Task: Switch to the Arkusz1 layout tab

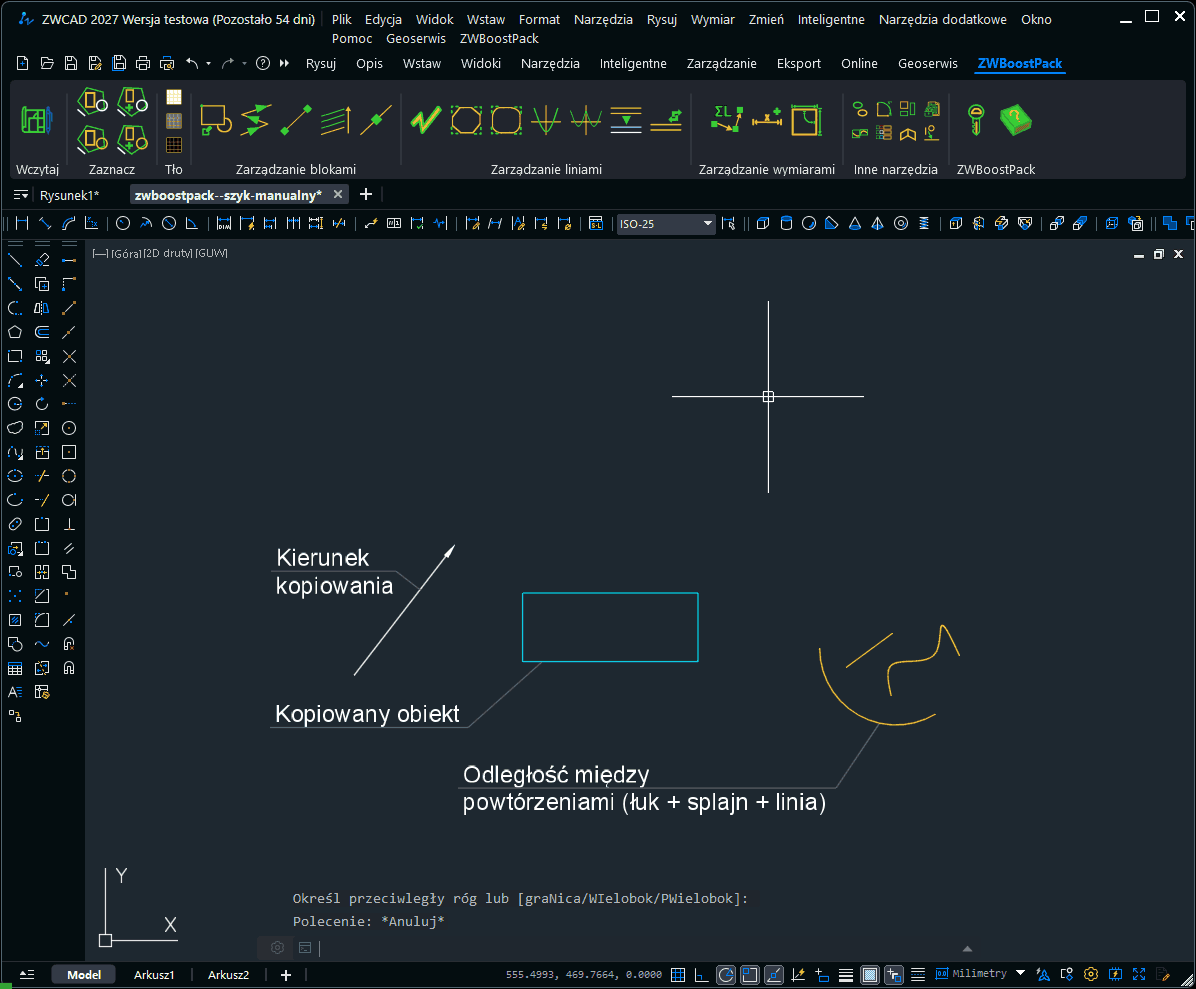Action: (154, 974)
